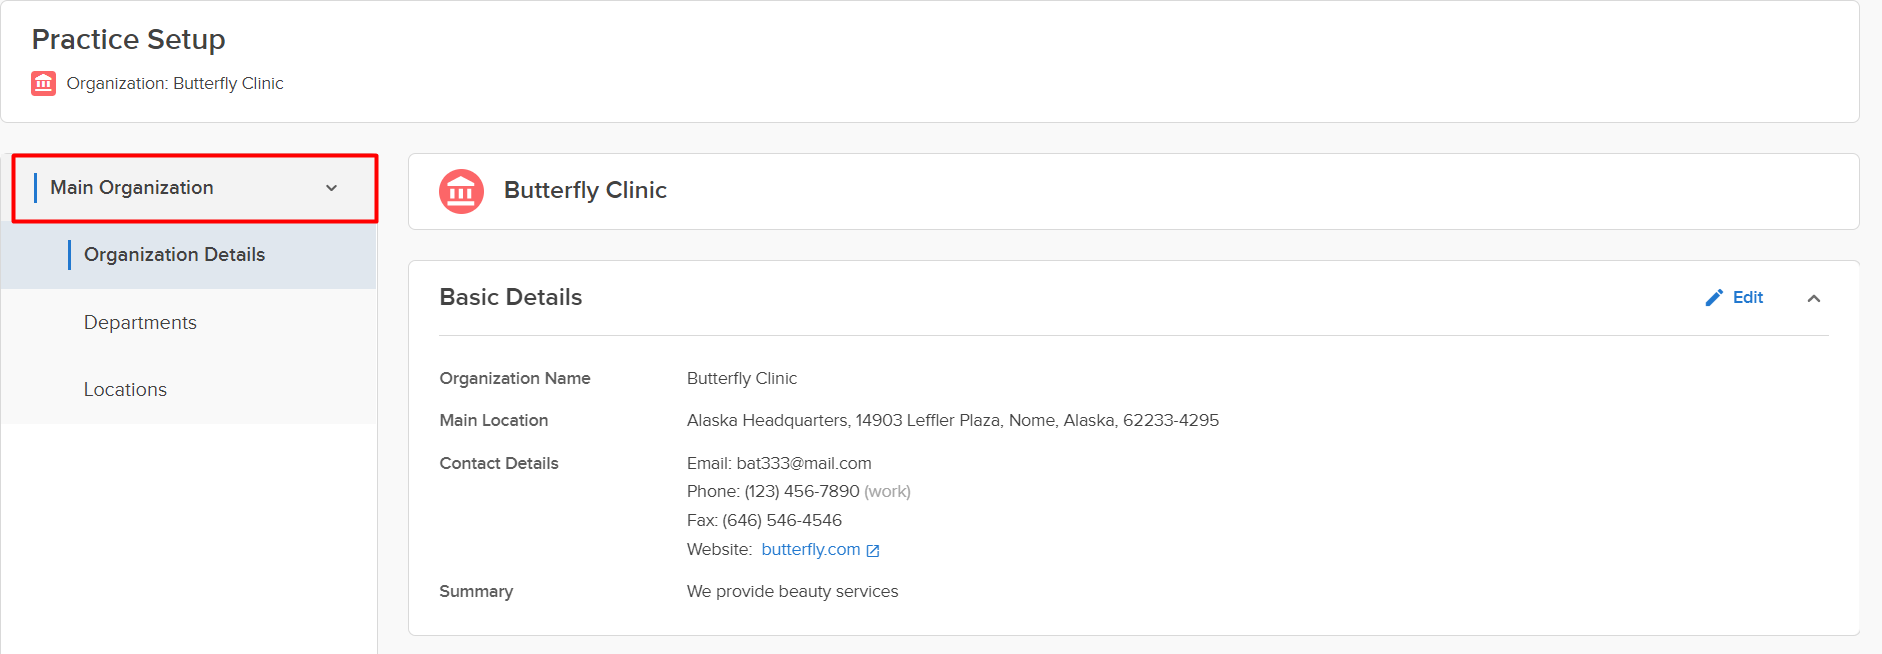The image size is (1882, 654).
Task: Click the pencil edit icon
Action: 1714,298
